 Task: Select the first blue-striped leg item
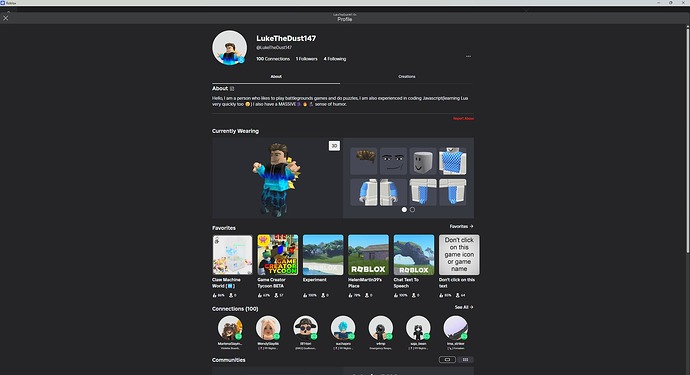point(423,192)
